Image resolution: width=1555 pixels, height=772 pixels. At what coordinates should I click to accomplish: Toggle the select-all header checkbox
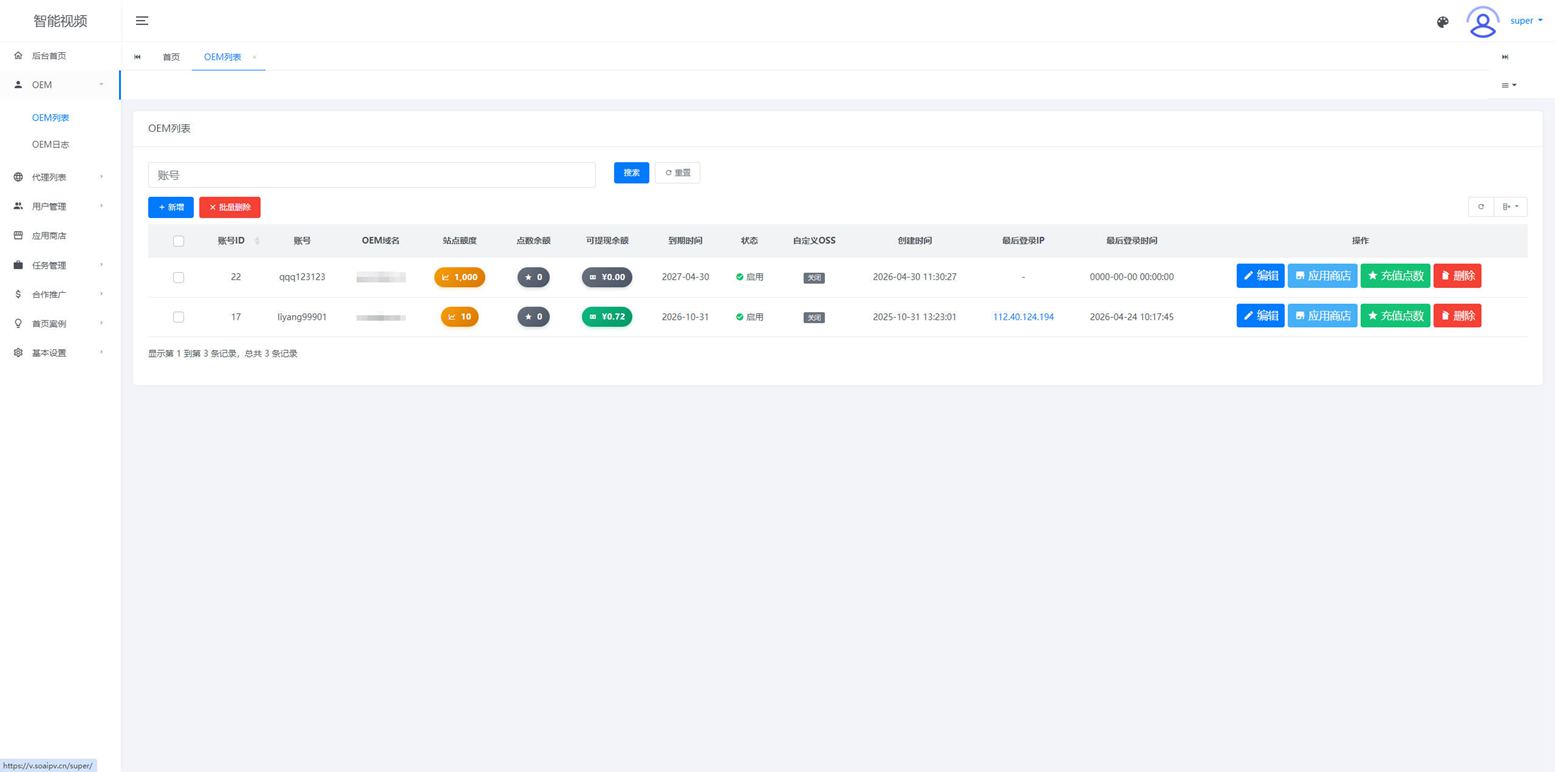[178, 241]
